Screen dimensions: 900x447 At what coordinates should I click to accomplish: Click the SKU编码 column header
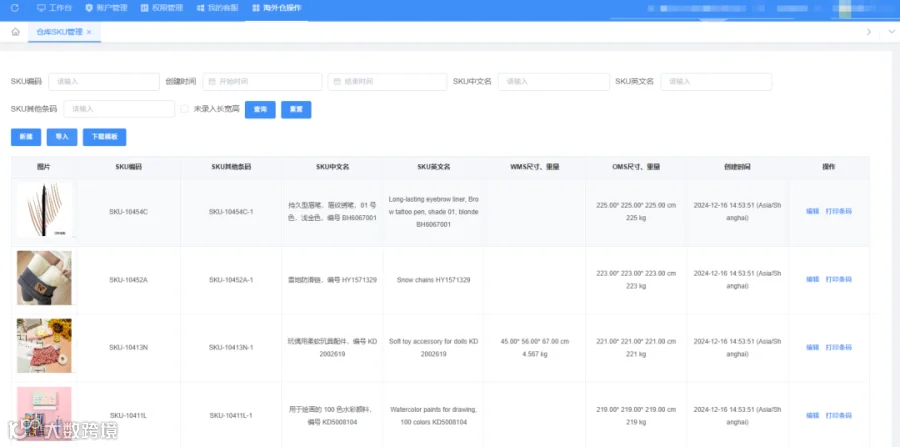click(x=129, y=167)
